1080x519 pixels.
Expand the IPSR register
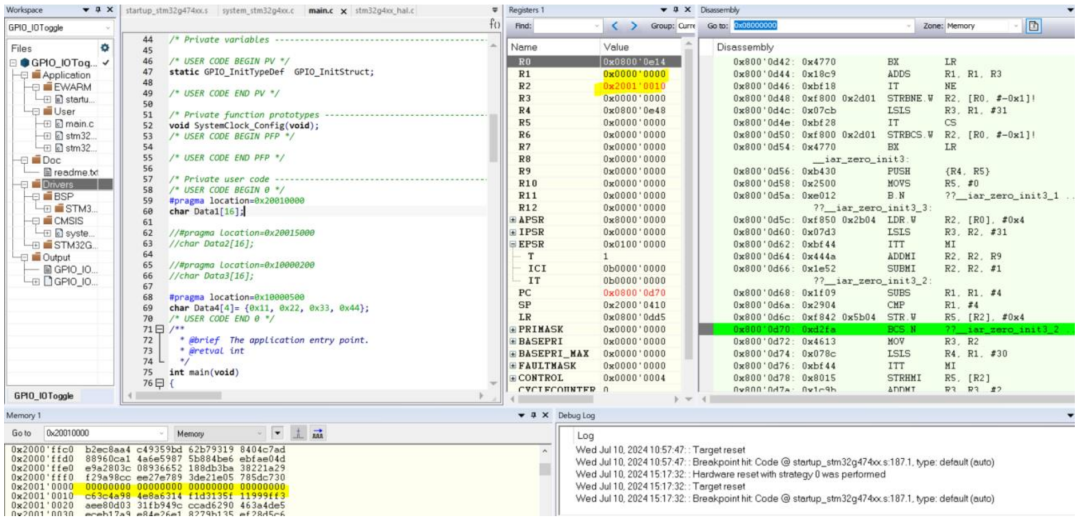[x=512, y=232]
